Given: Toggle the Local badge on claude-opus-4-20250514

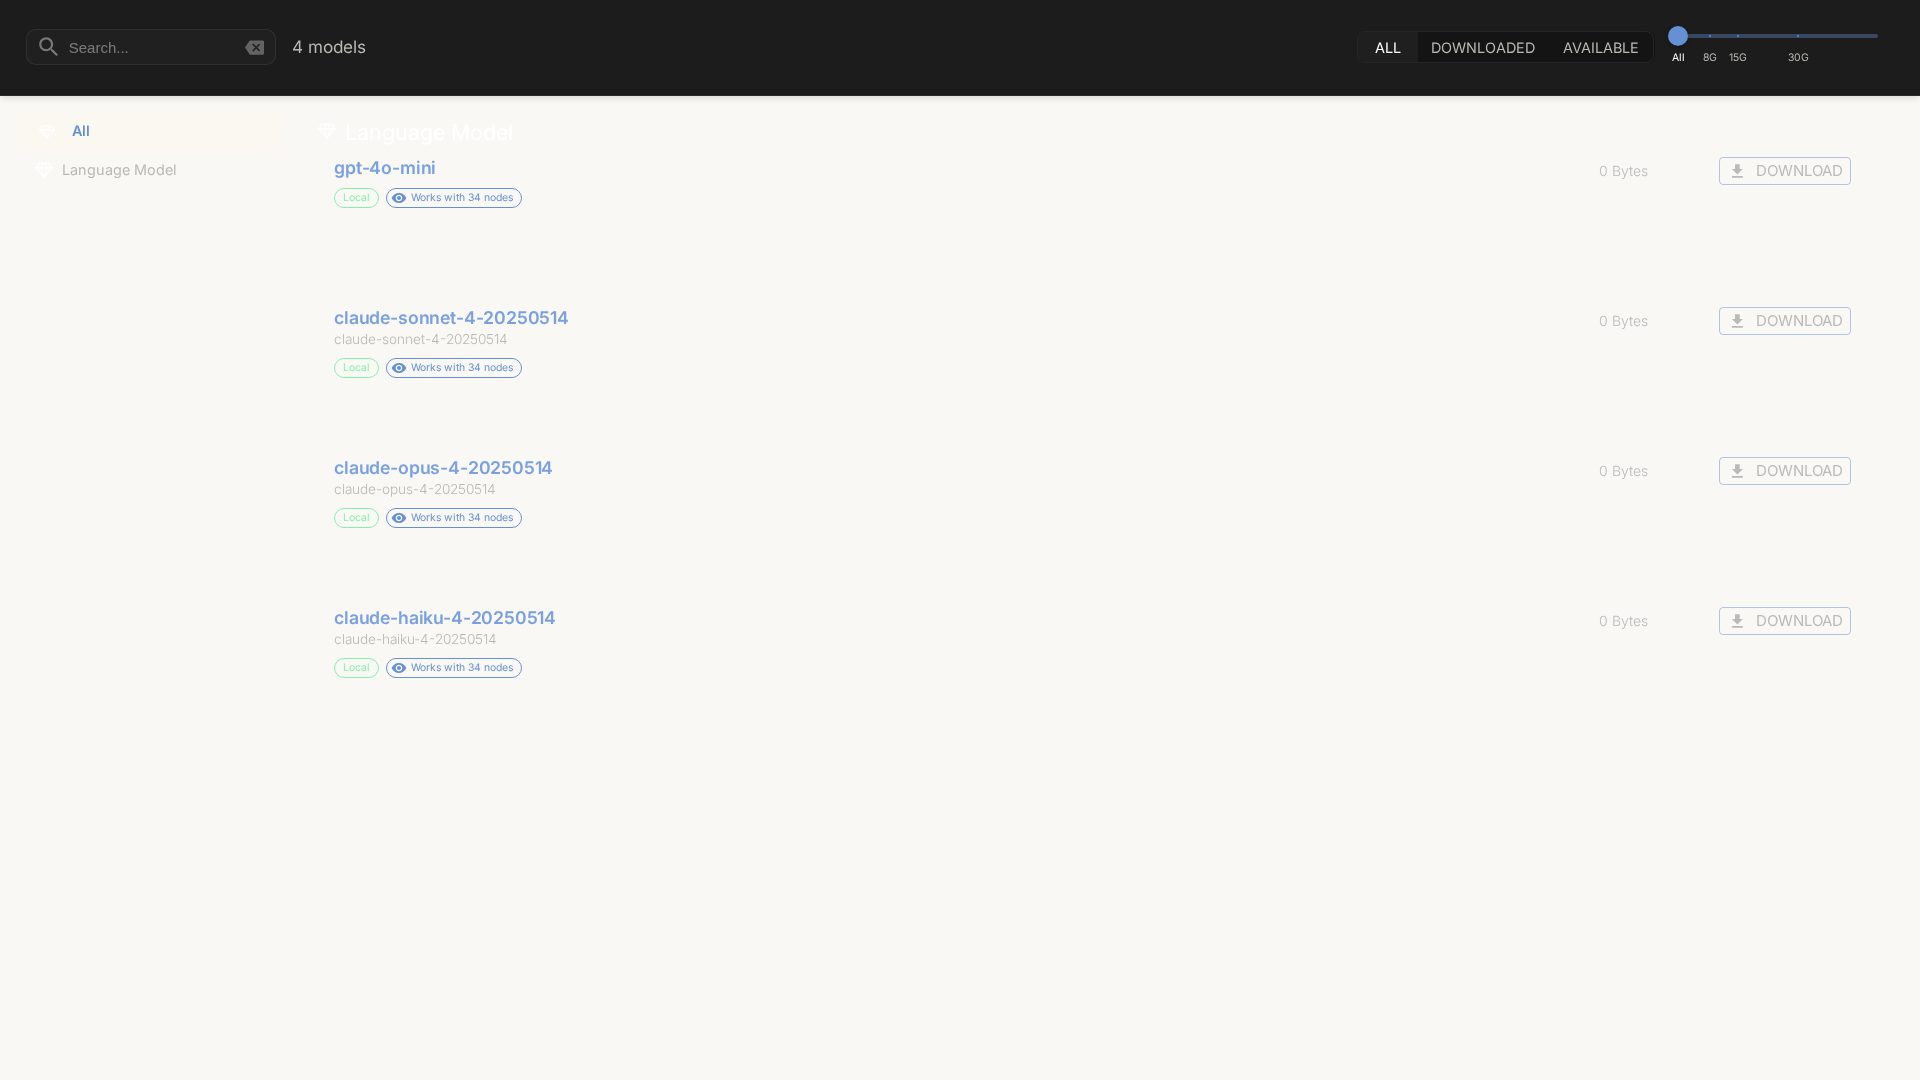Looking at the screenshot, I should tap(355, 517).
